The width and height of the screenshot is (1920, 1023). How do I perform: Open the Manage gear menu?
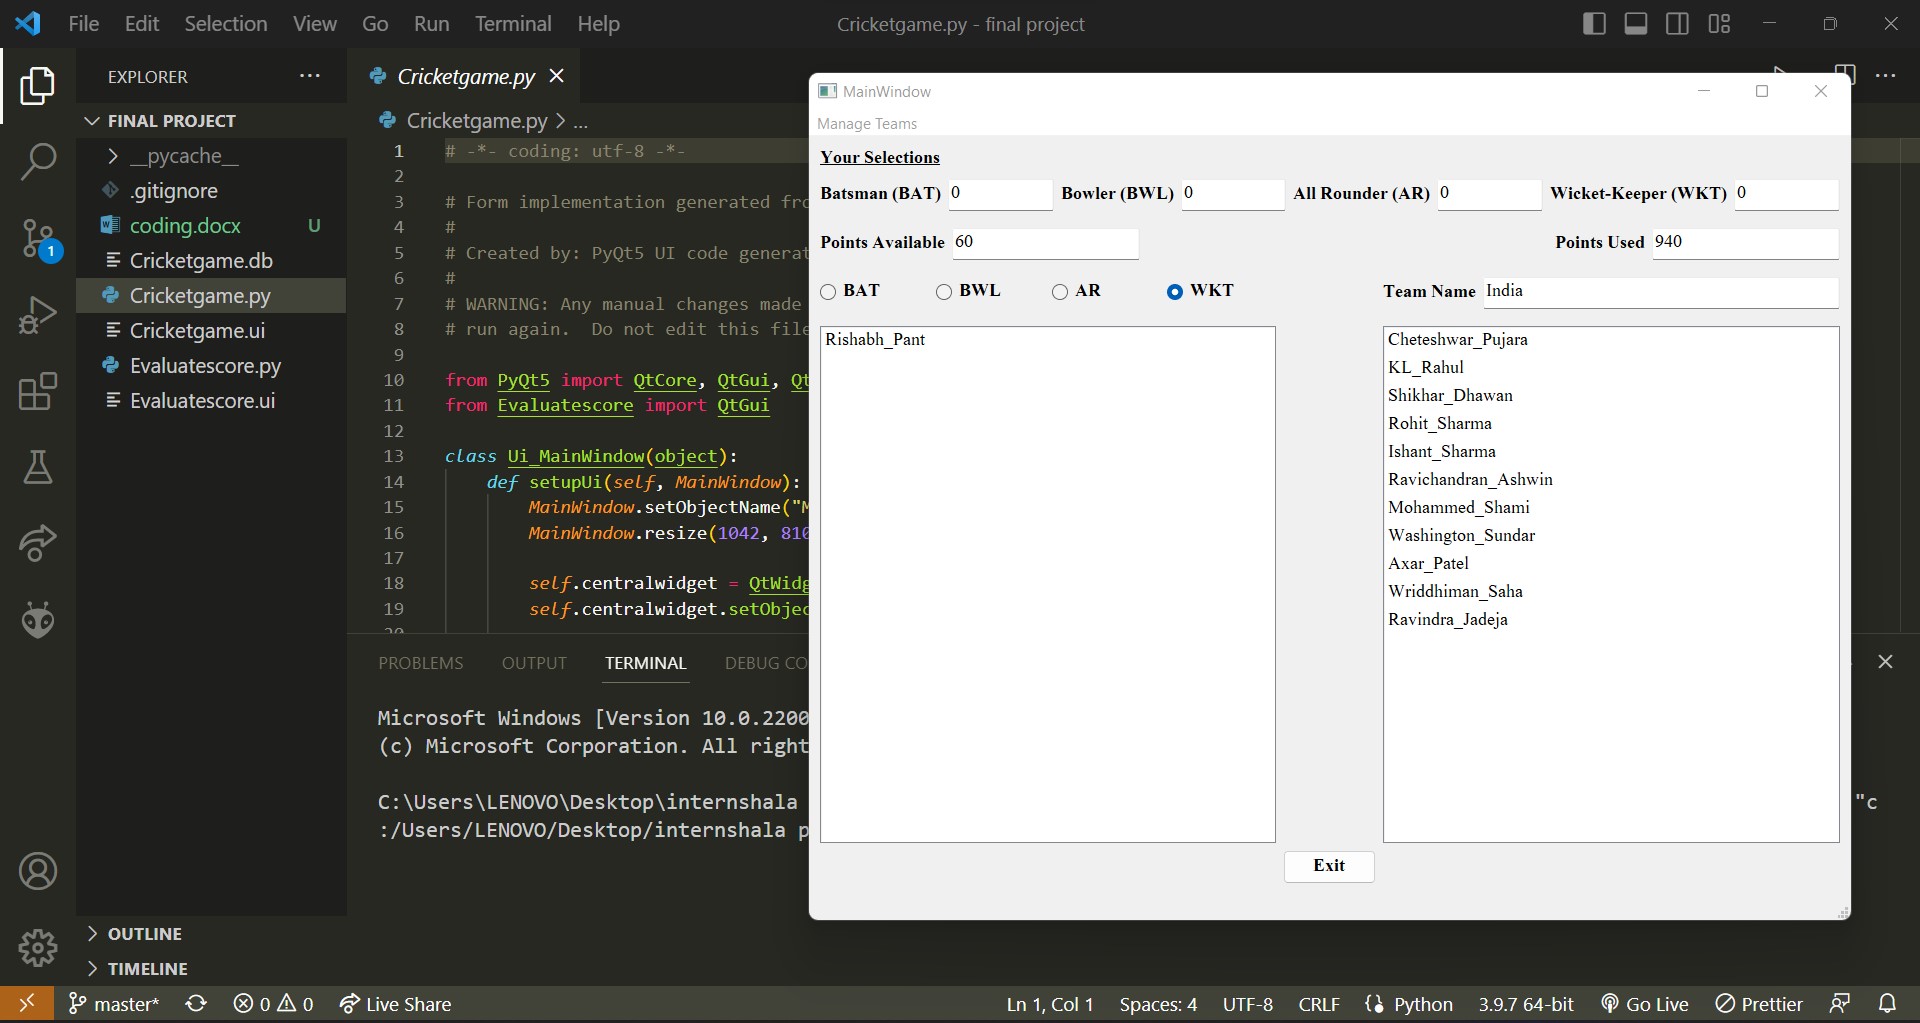click(x=38, y=947)
